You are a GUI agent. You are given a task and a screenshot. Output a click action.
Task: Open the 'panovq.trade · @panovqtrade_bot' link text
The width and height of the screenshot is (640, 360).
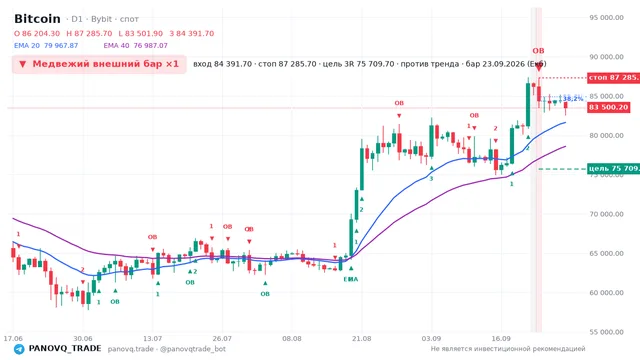point(167,349)
